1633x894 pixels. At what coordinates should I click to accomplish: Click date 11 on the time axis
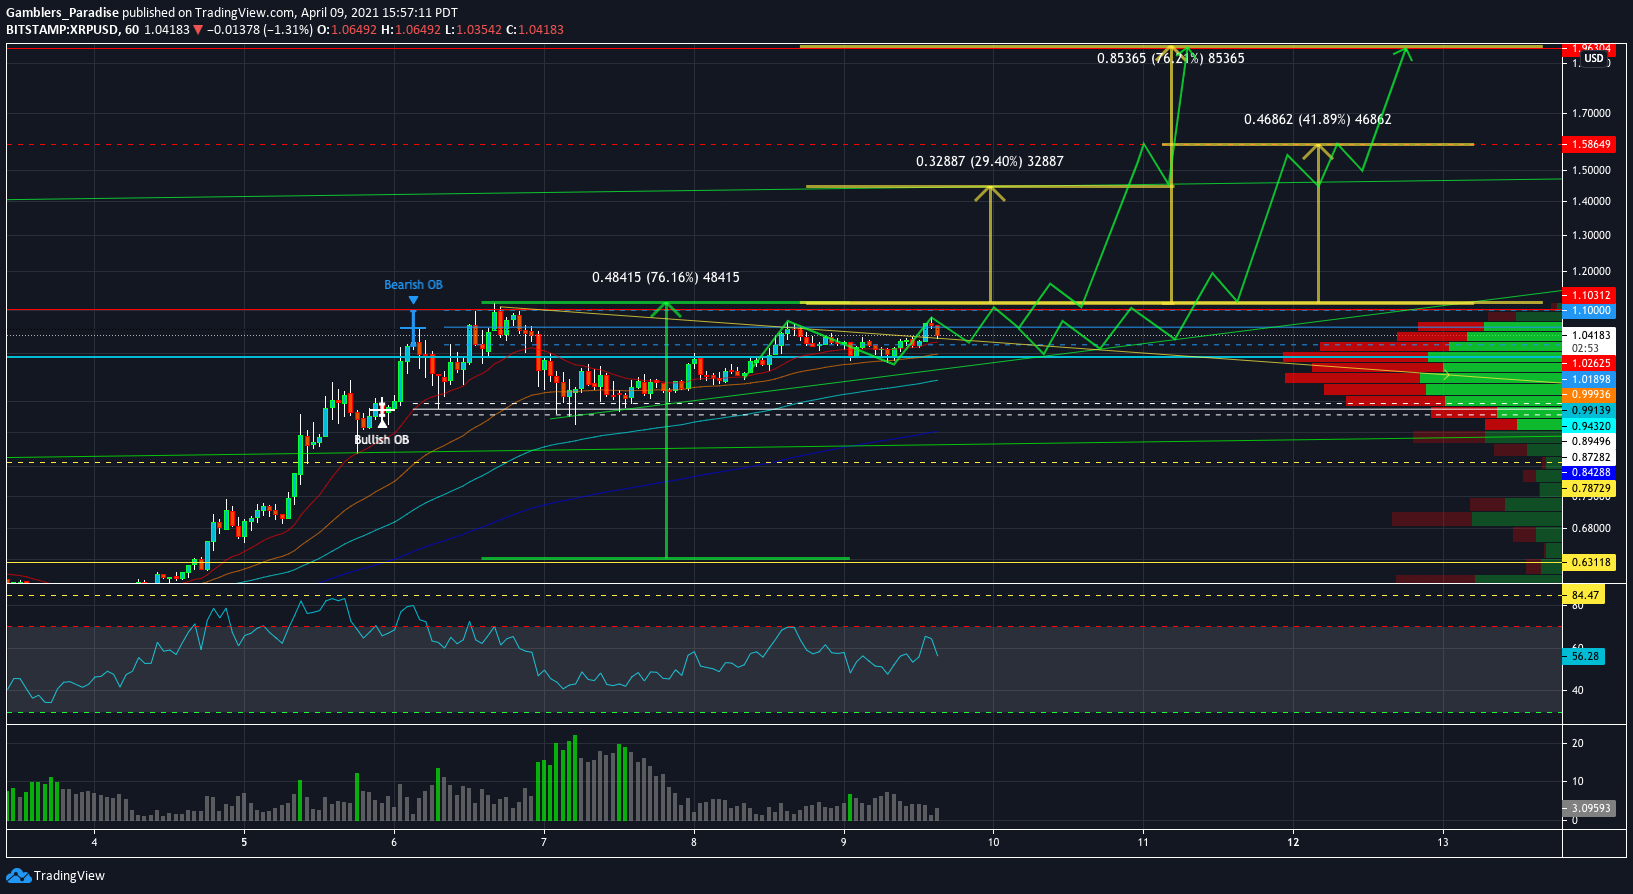click(x=1143, y=842)
